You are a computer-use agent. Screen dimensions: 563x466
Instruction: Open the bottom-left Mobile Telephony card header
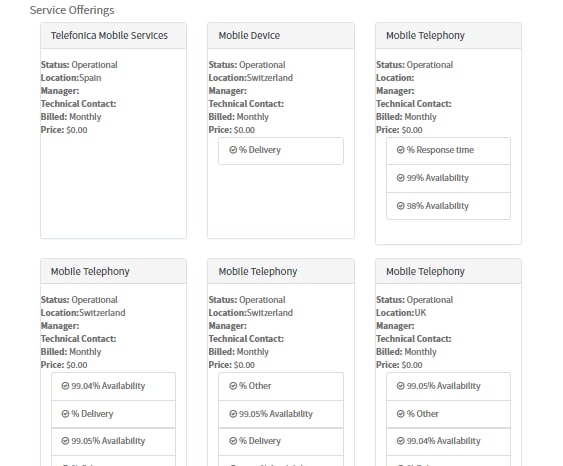113,271
